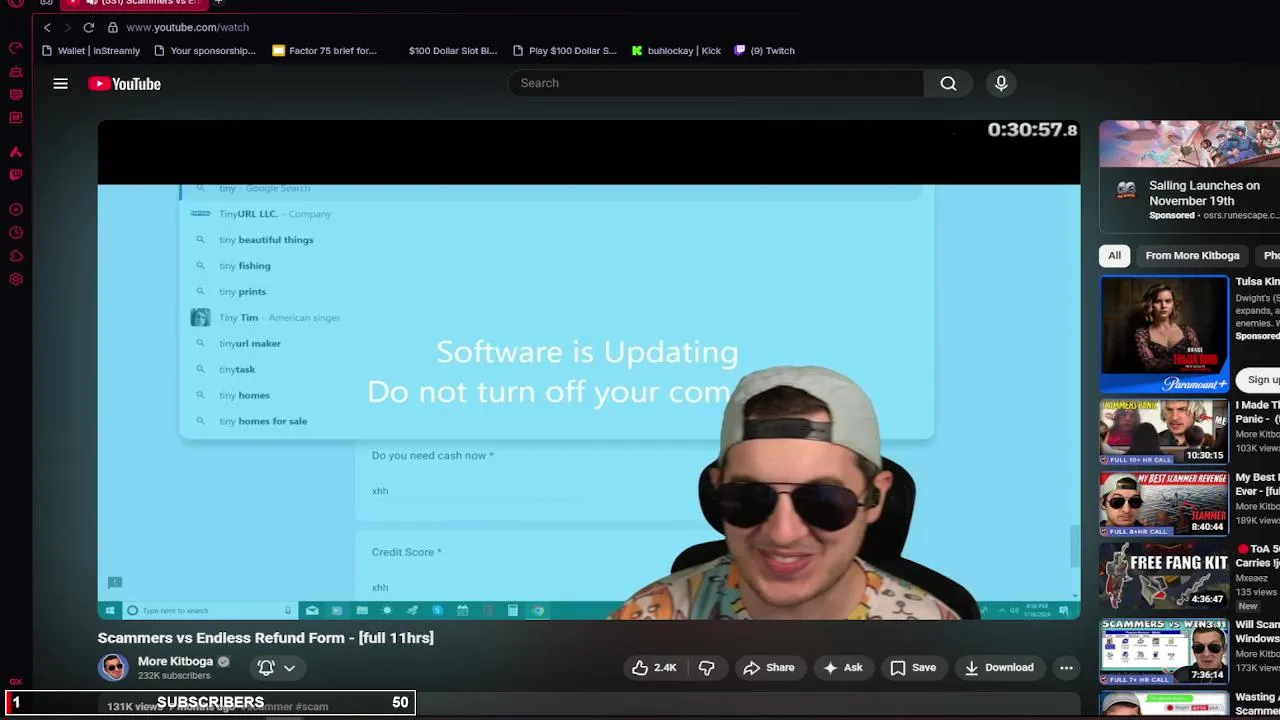Click the browser site info icon

click(113, 27)
